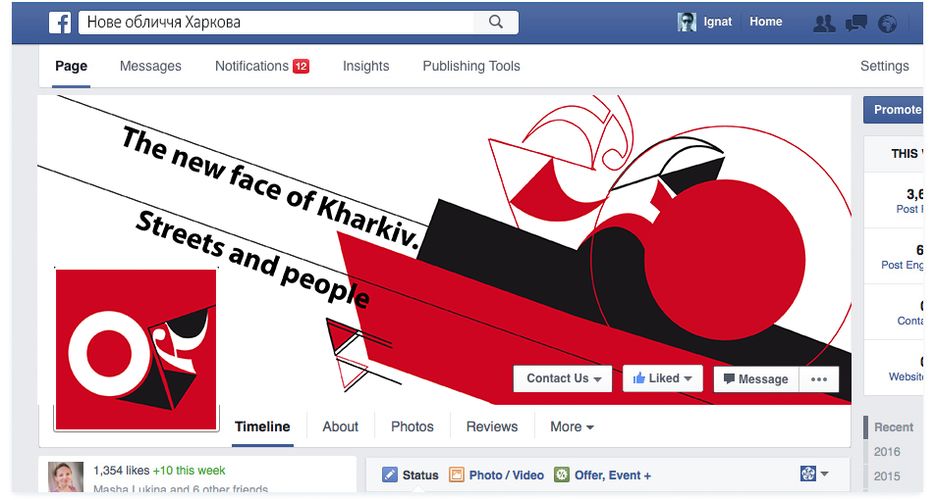
Task: Click the Promote button
Action: (x=897, y=109)
